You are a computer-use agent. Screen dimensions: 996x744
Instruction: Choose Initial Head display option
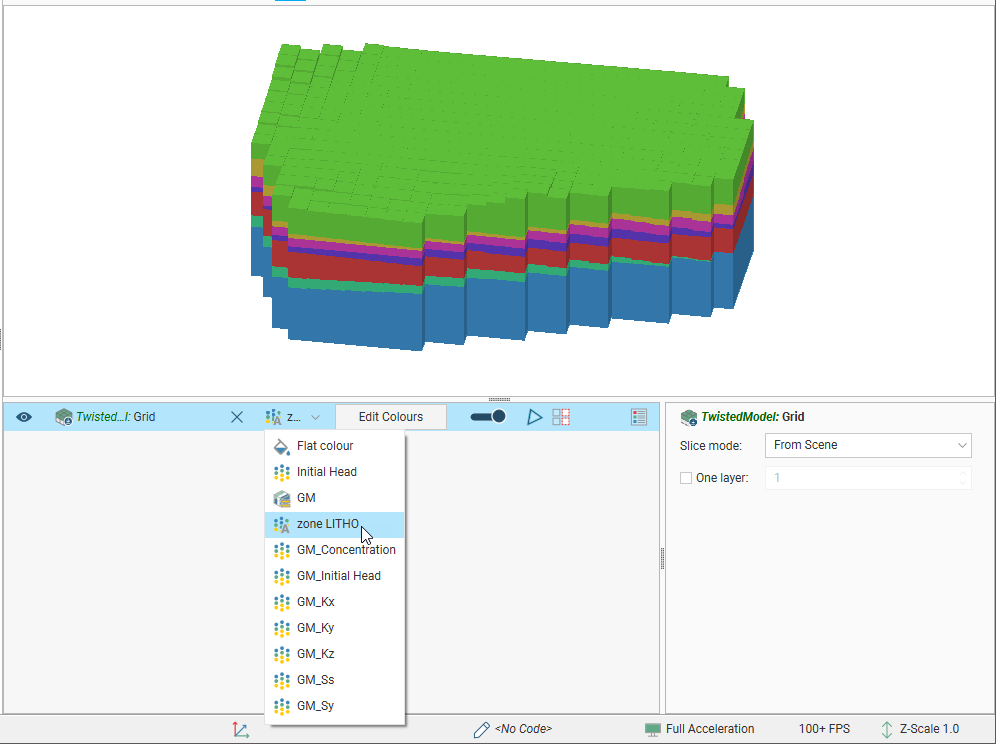326,472
